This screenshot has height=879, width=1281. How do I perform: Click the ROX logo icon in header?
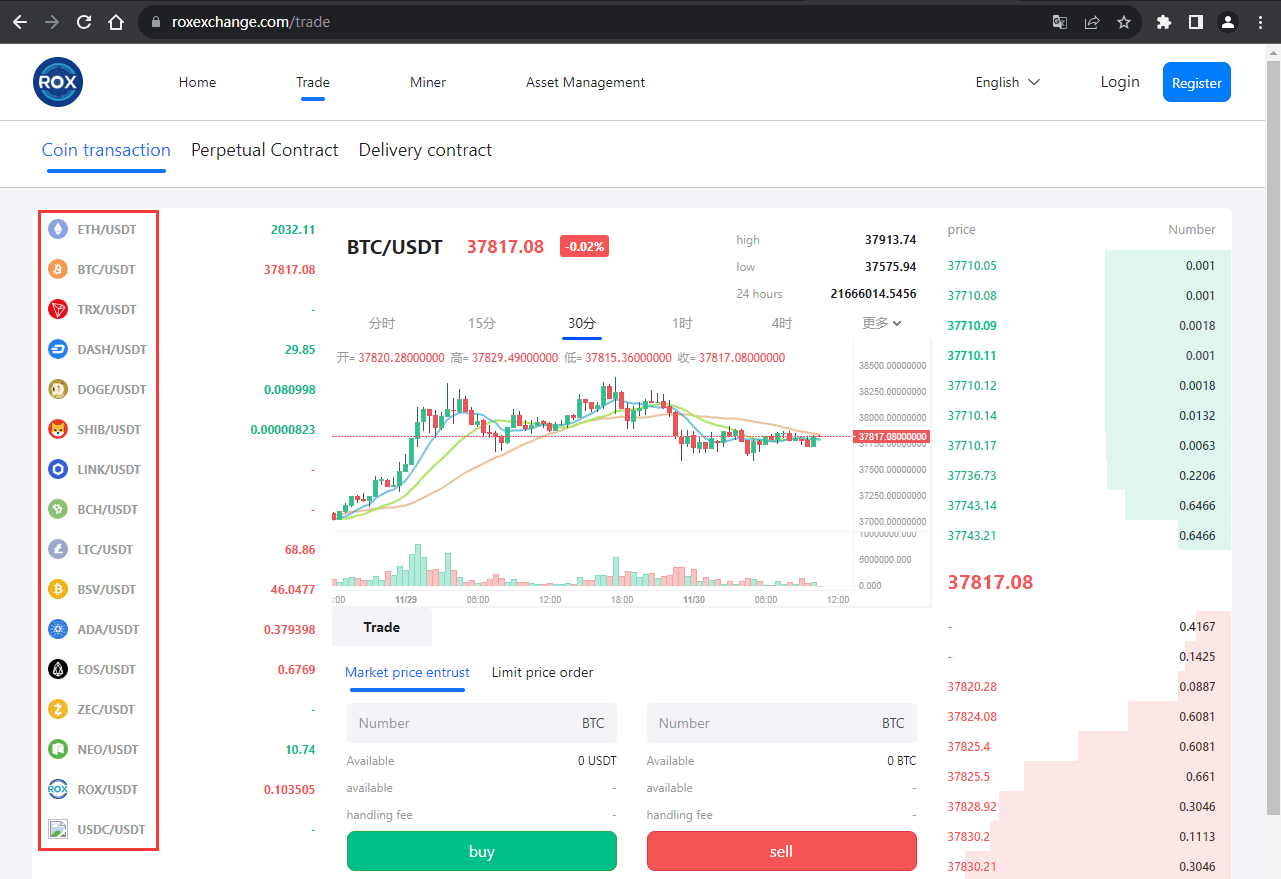58,82
